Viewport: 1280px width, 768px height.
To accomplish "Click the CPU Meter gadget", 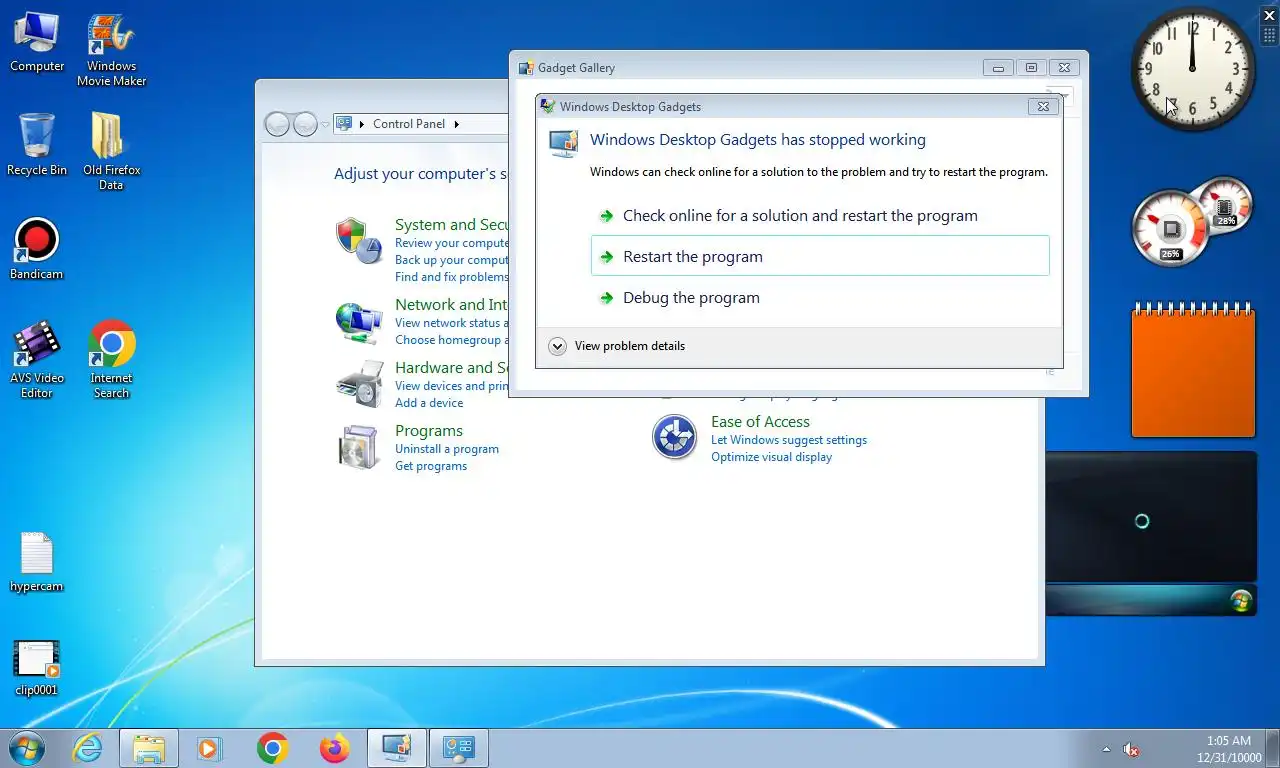I will click(1190, 221).
